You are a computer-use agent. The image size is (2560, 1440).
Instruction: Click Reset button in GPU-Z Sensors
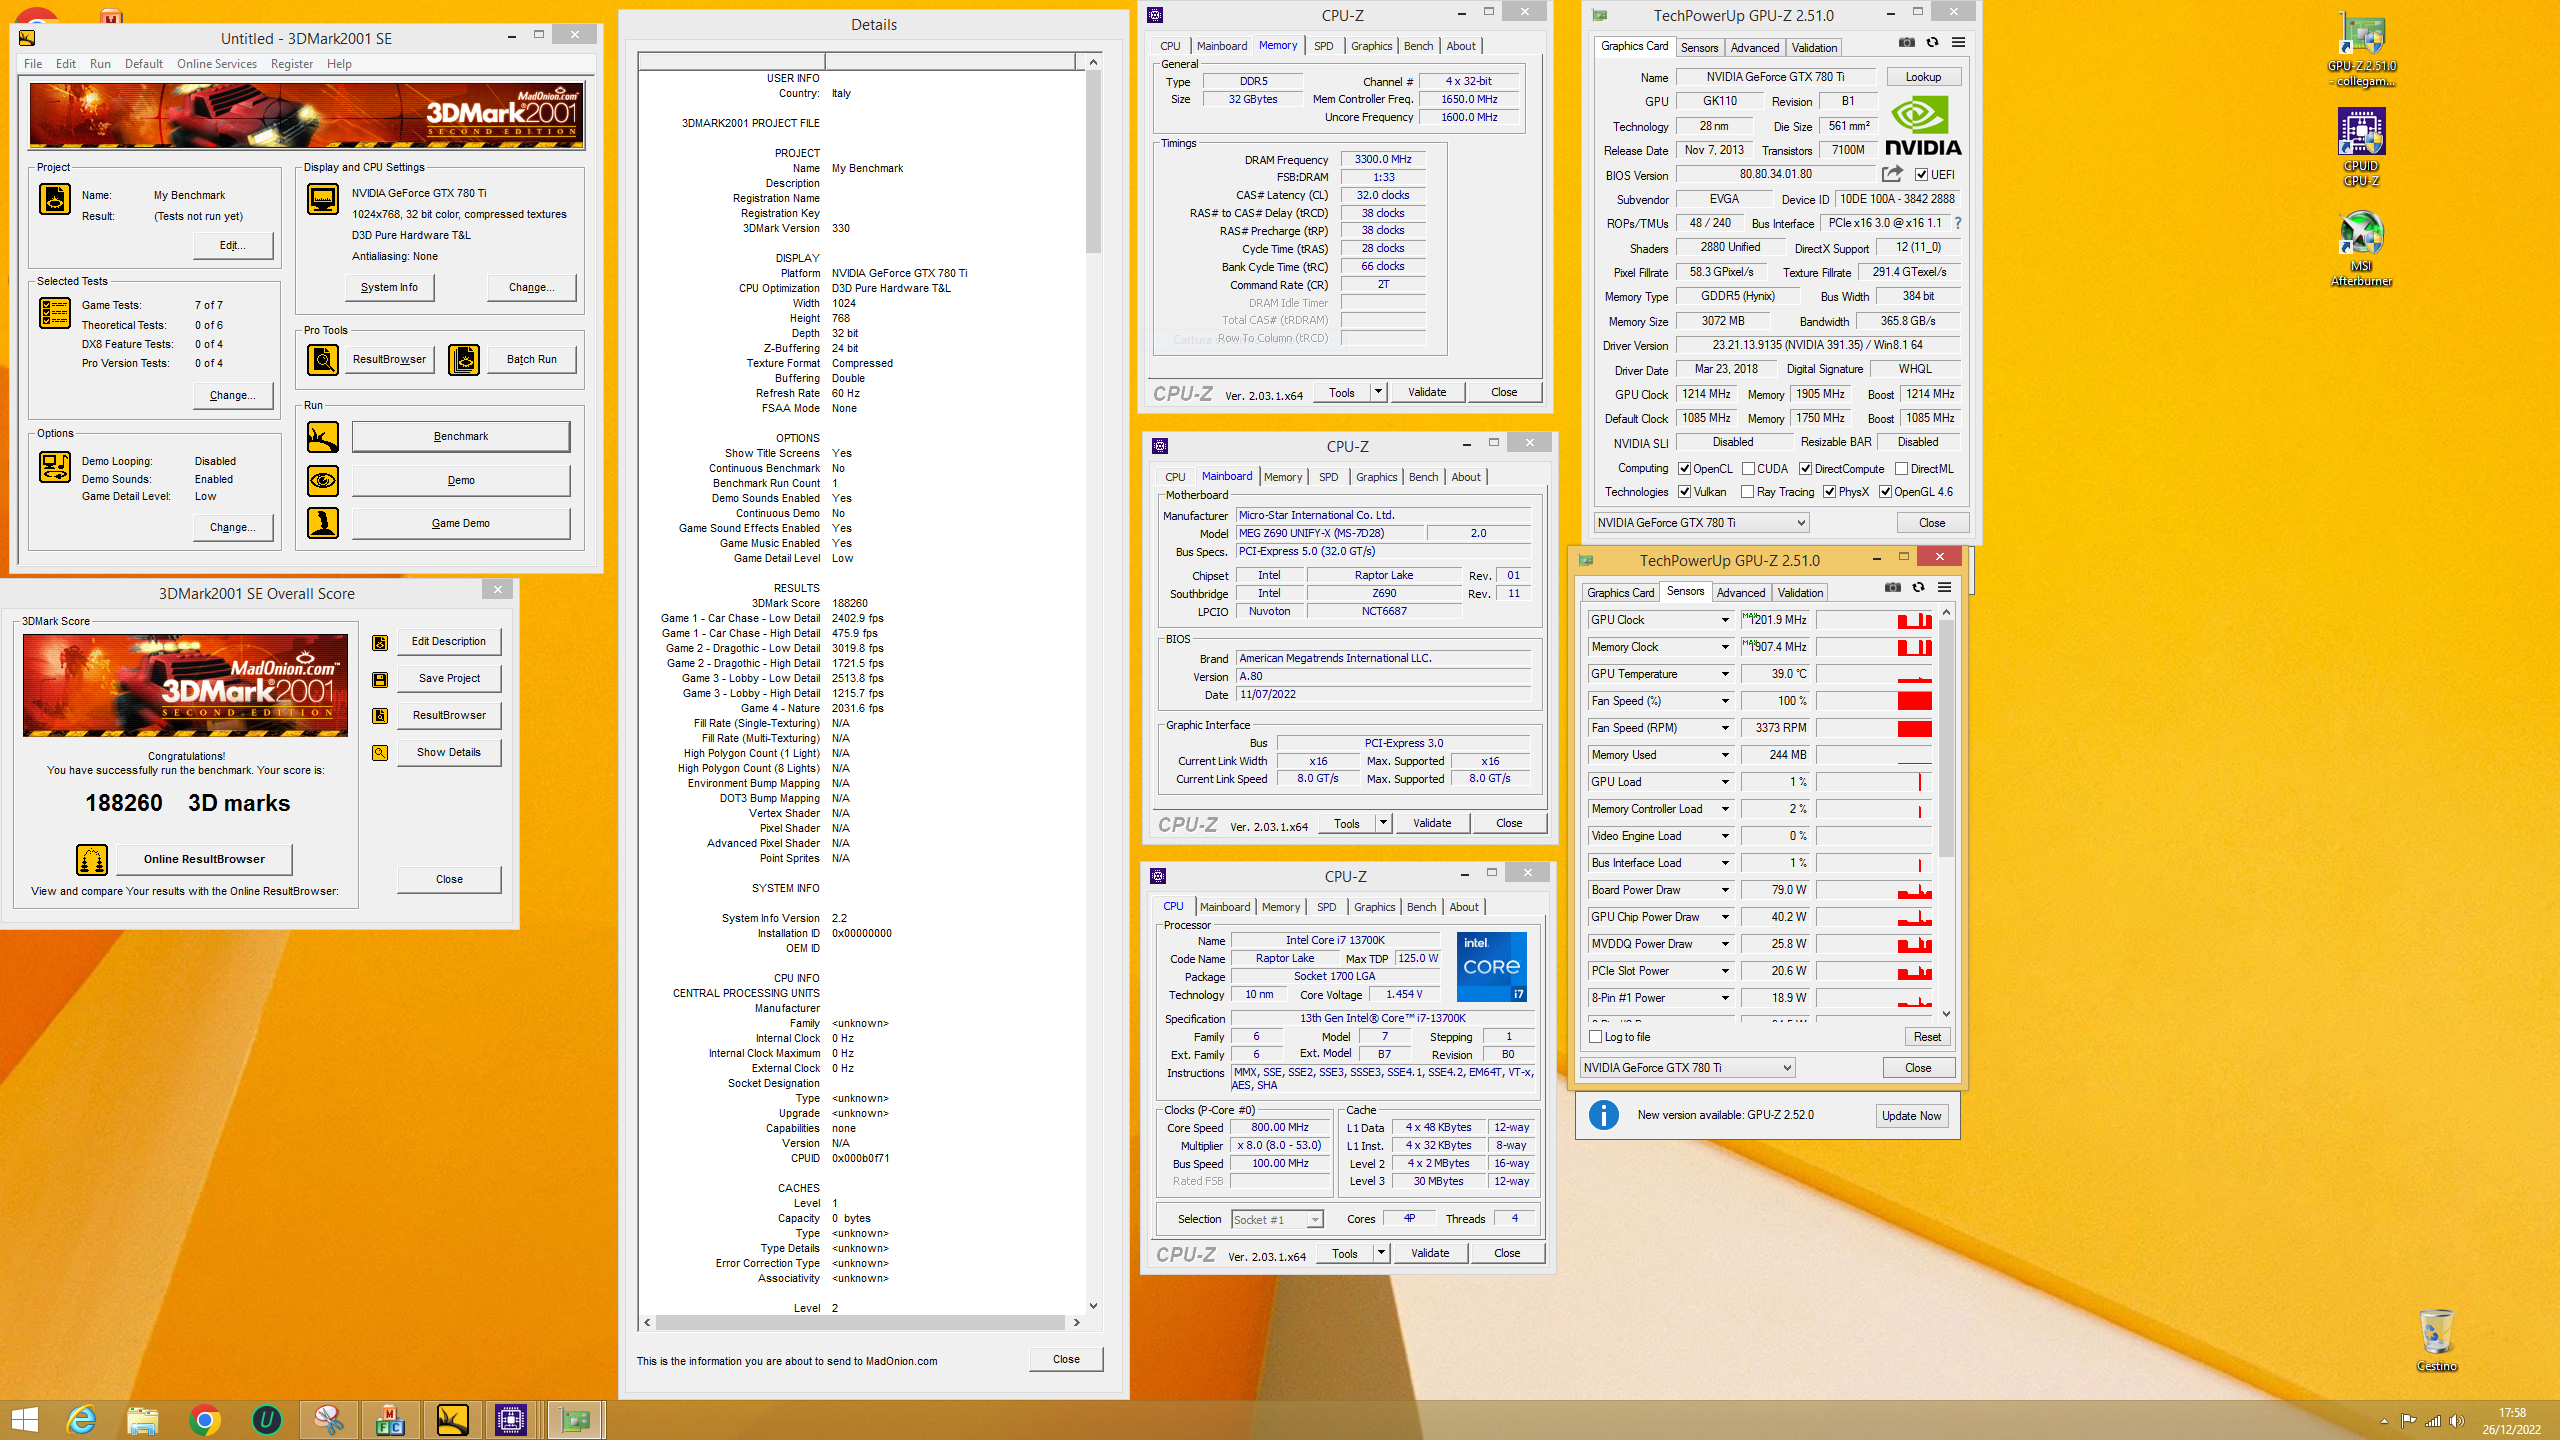point(1927,1037)
